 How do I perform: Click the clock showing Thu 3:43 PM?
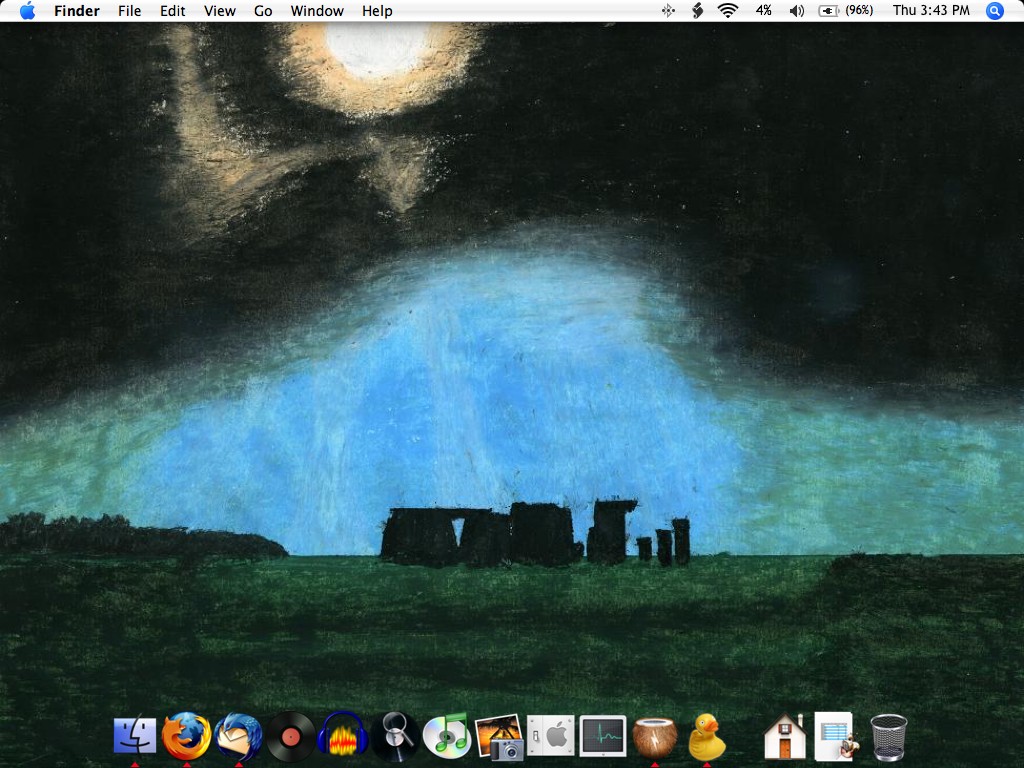931,10
